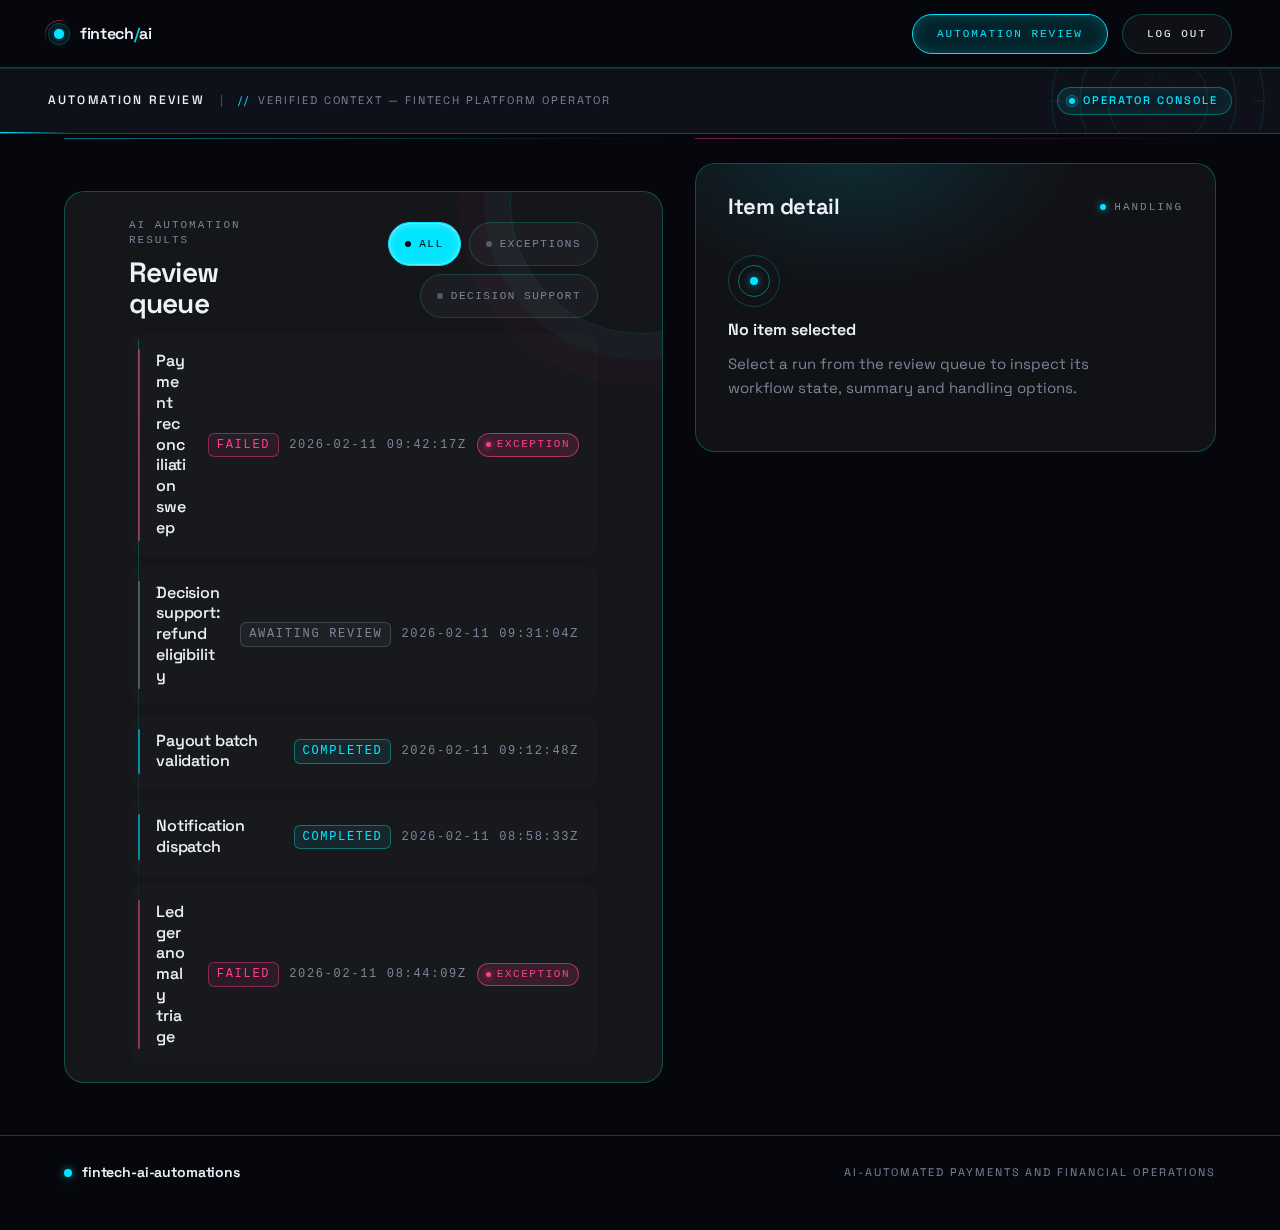Select timestamp 2026-02-11 08:58:33Z
This screenshot has width=1280, height=1230.
coord(490,837)
